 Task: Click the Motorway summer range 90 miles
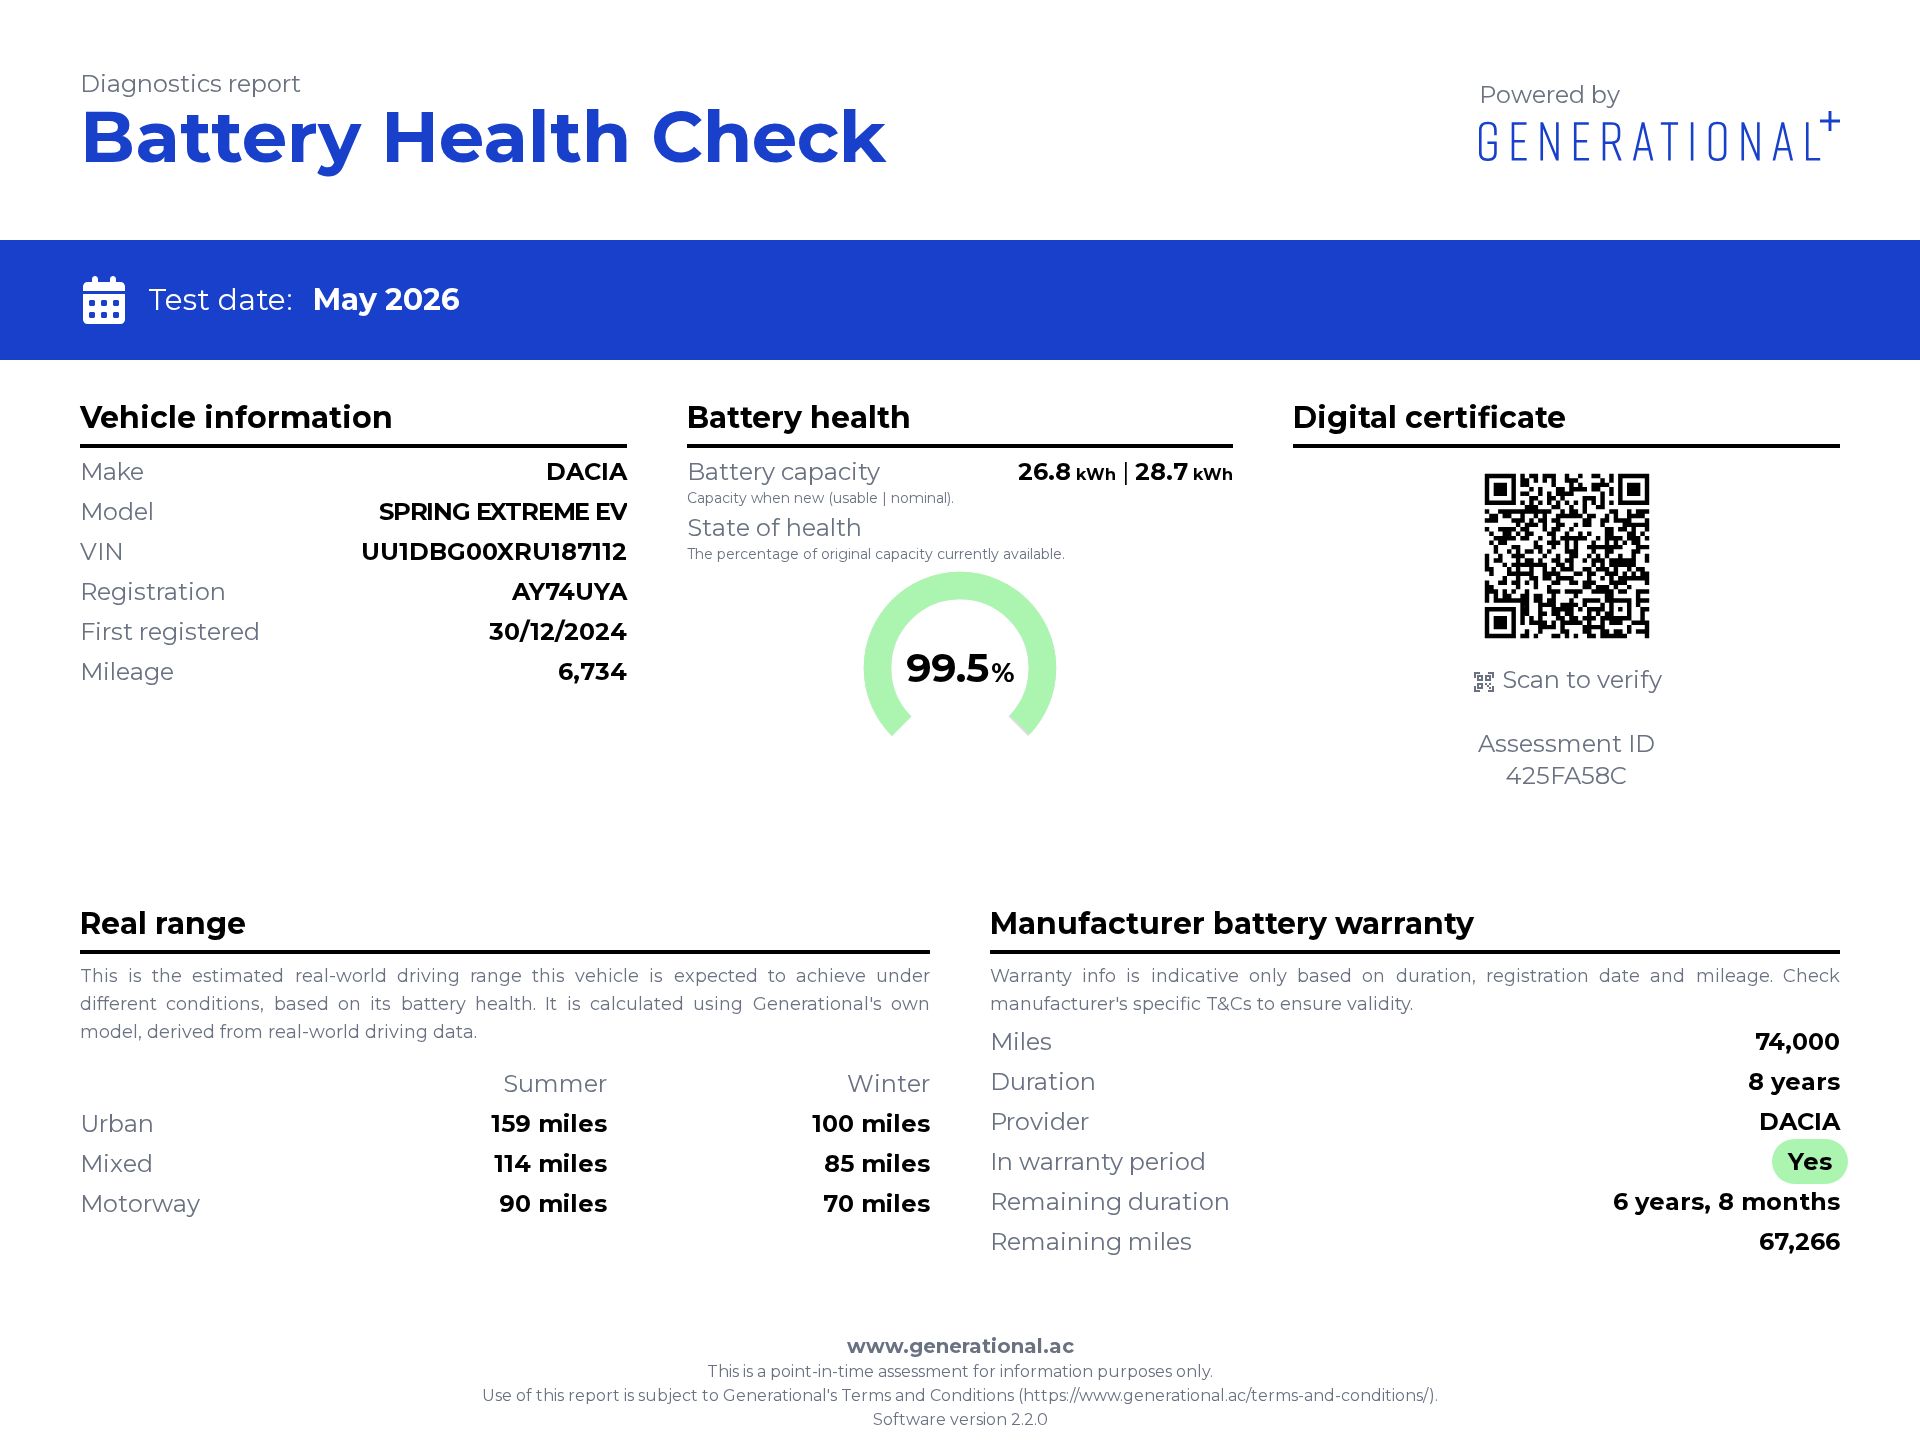553,1204
